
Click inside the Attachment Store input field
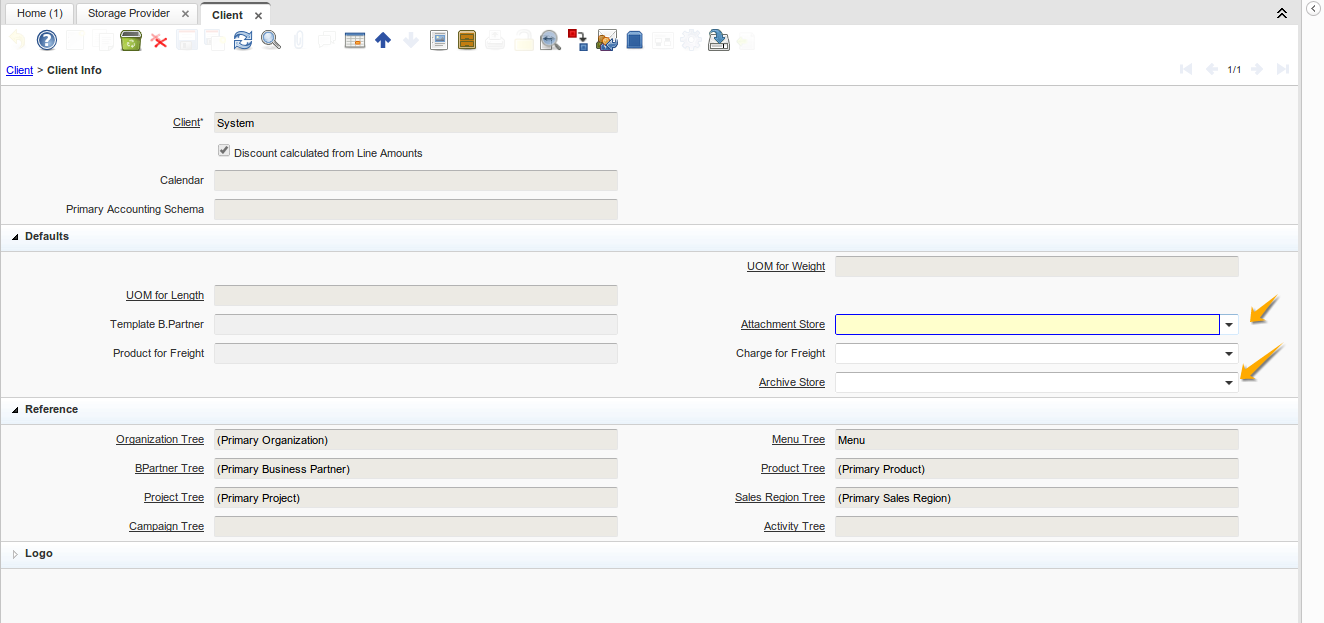(x=1026, y=325)
